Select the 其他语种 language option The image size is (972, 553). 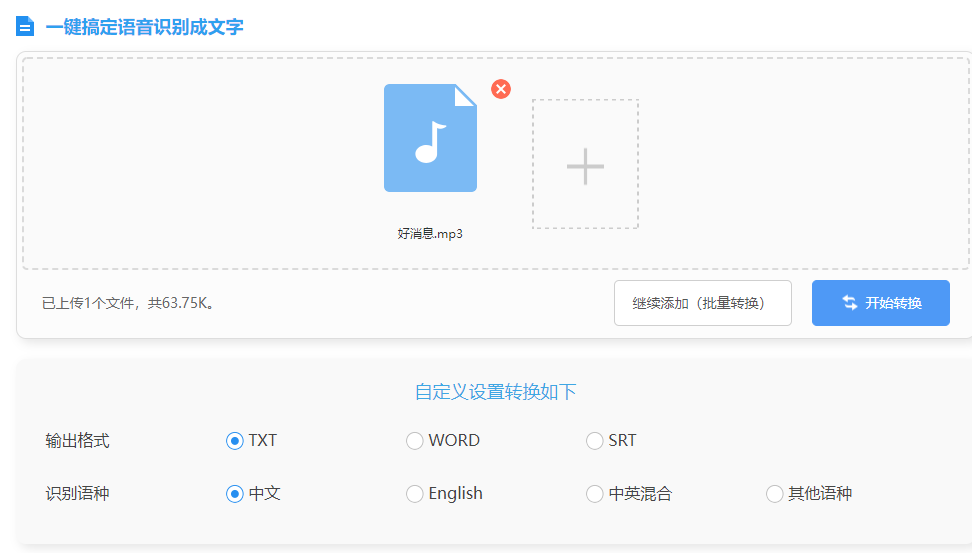coord(775,494)
